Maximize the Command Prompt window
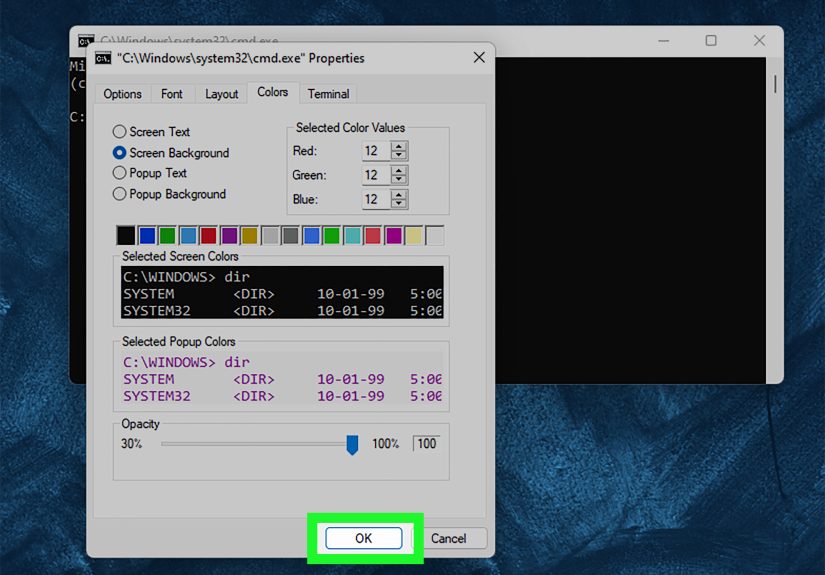825x575 pixels. 711,41
